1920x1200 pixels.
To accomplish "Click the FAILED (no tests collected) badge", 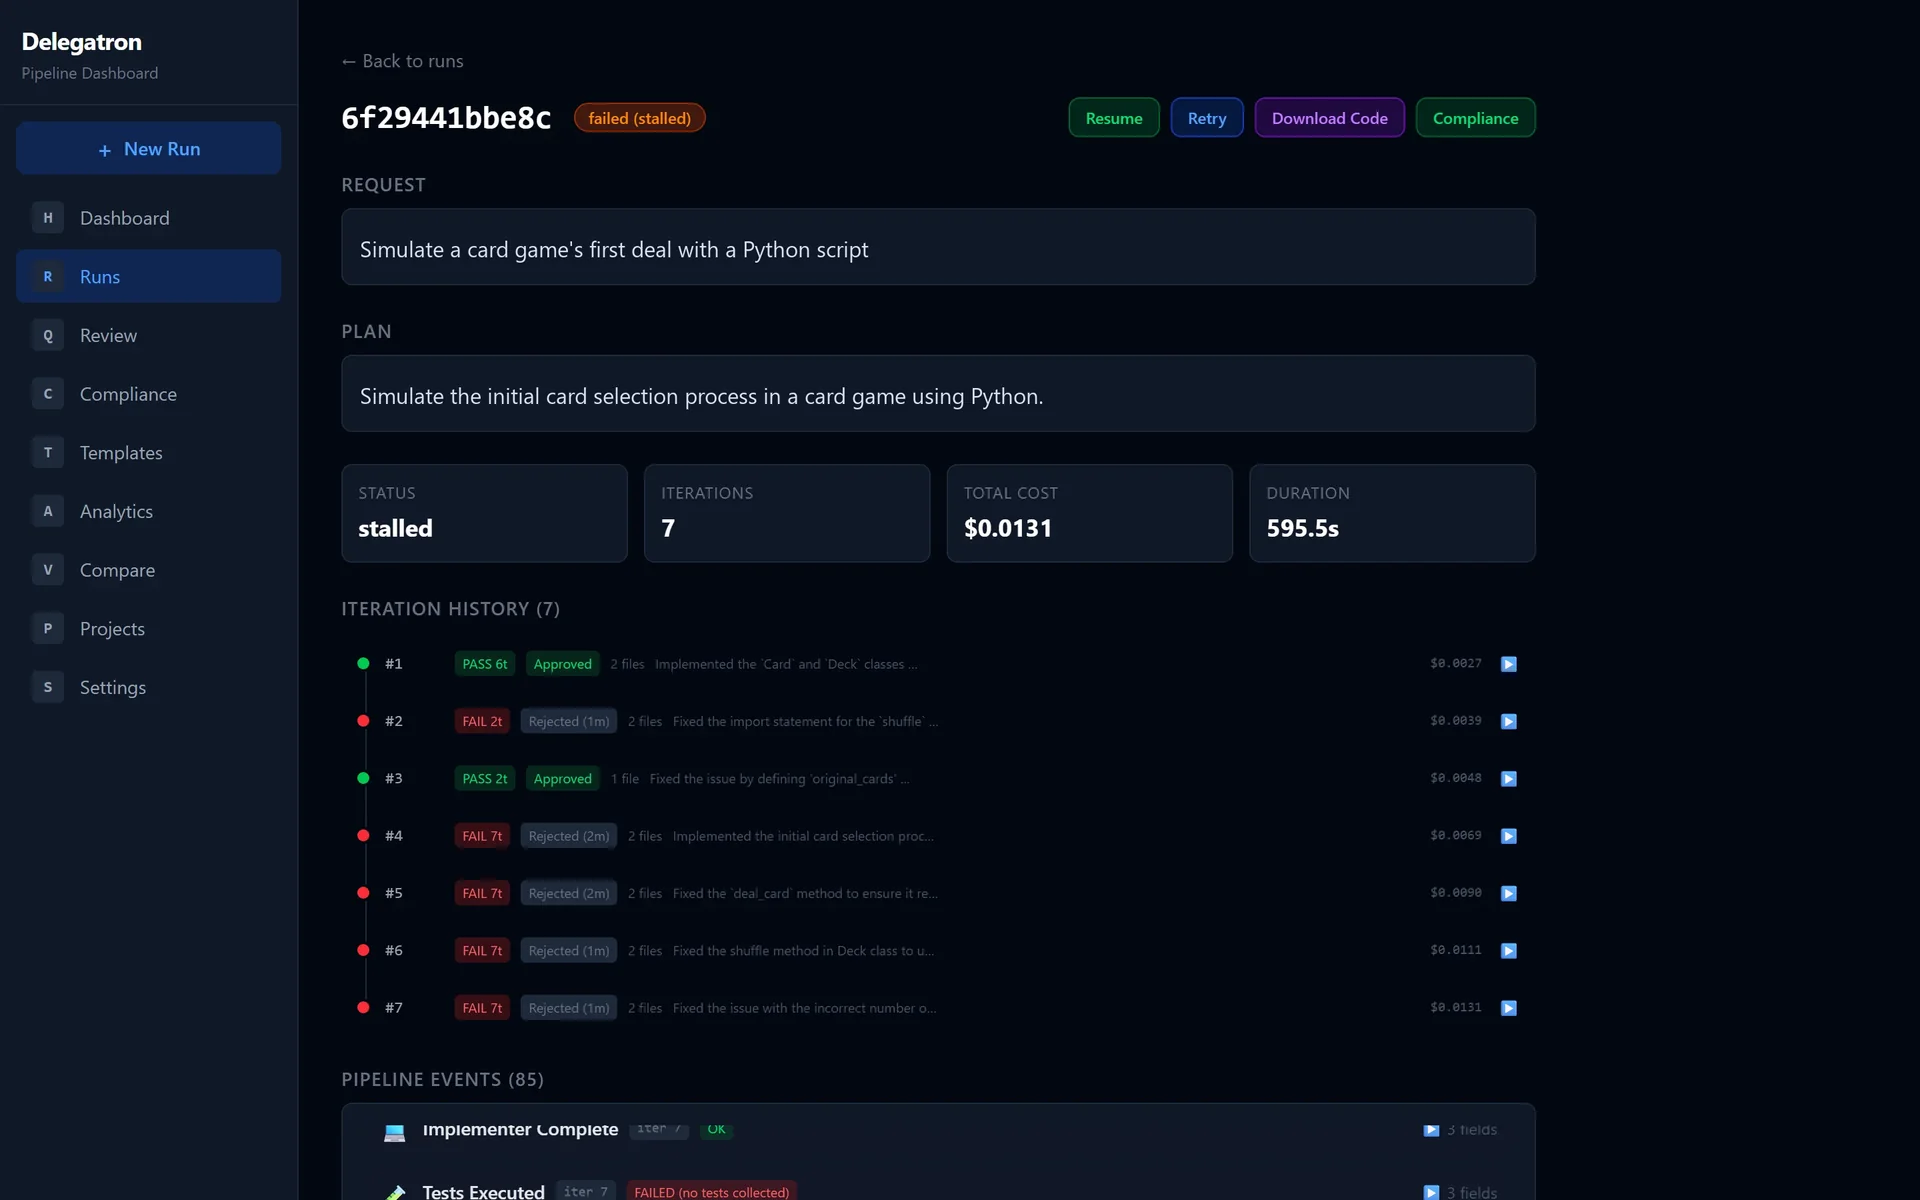I will [711, 1192].
